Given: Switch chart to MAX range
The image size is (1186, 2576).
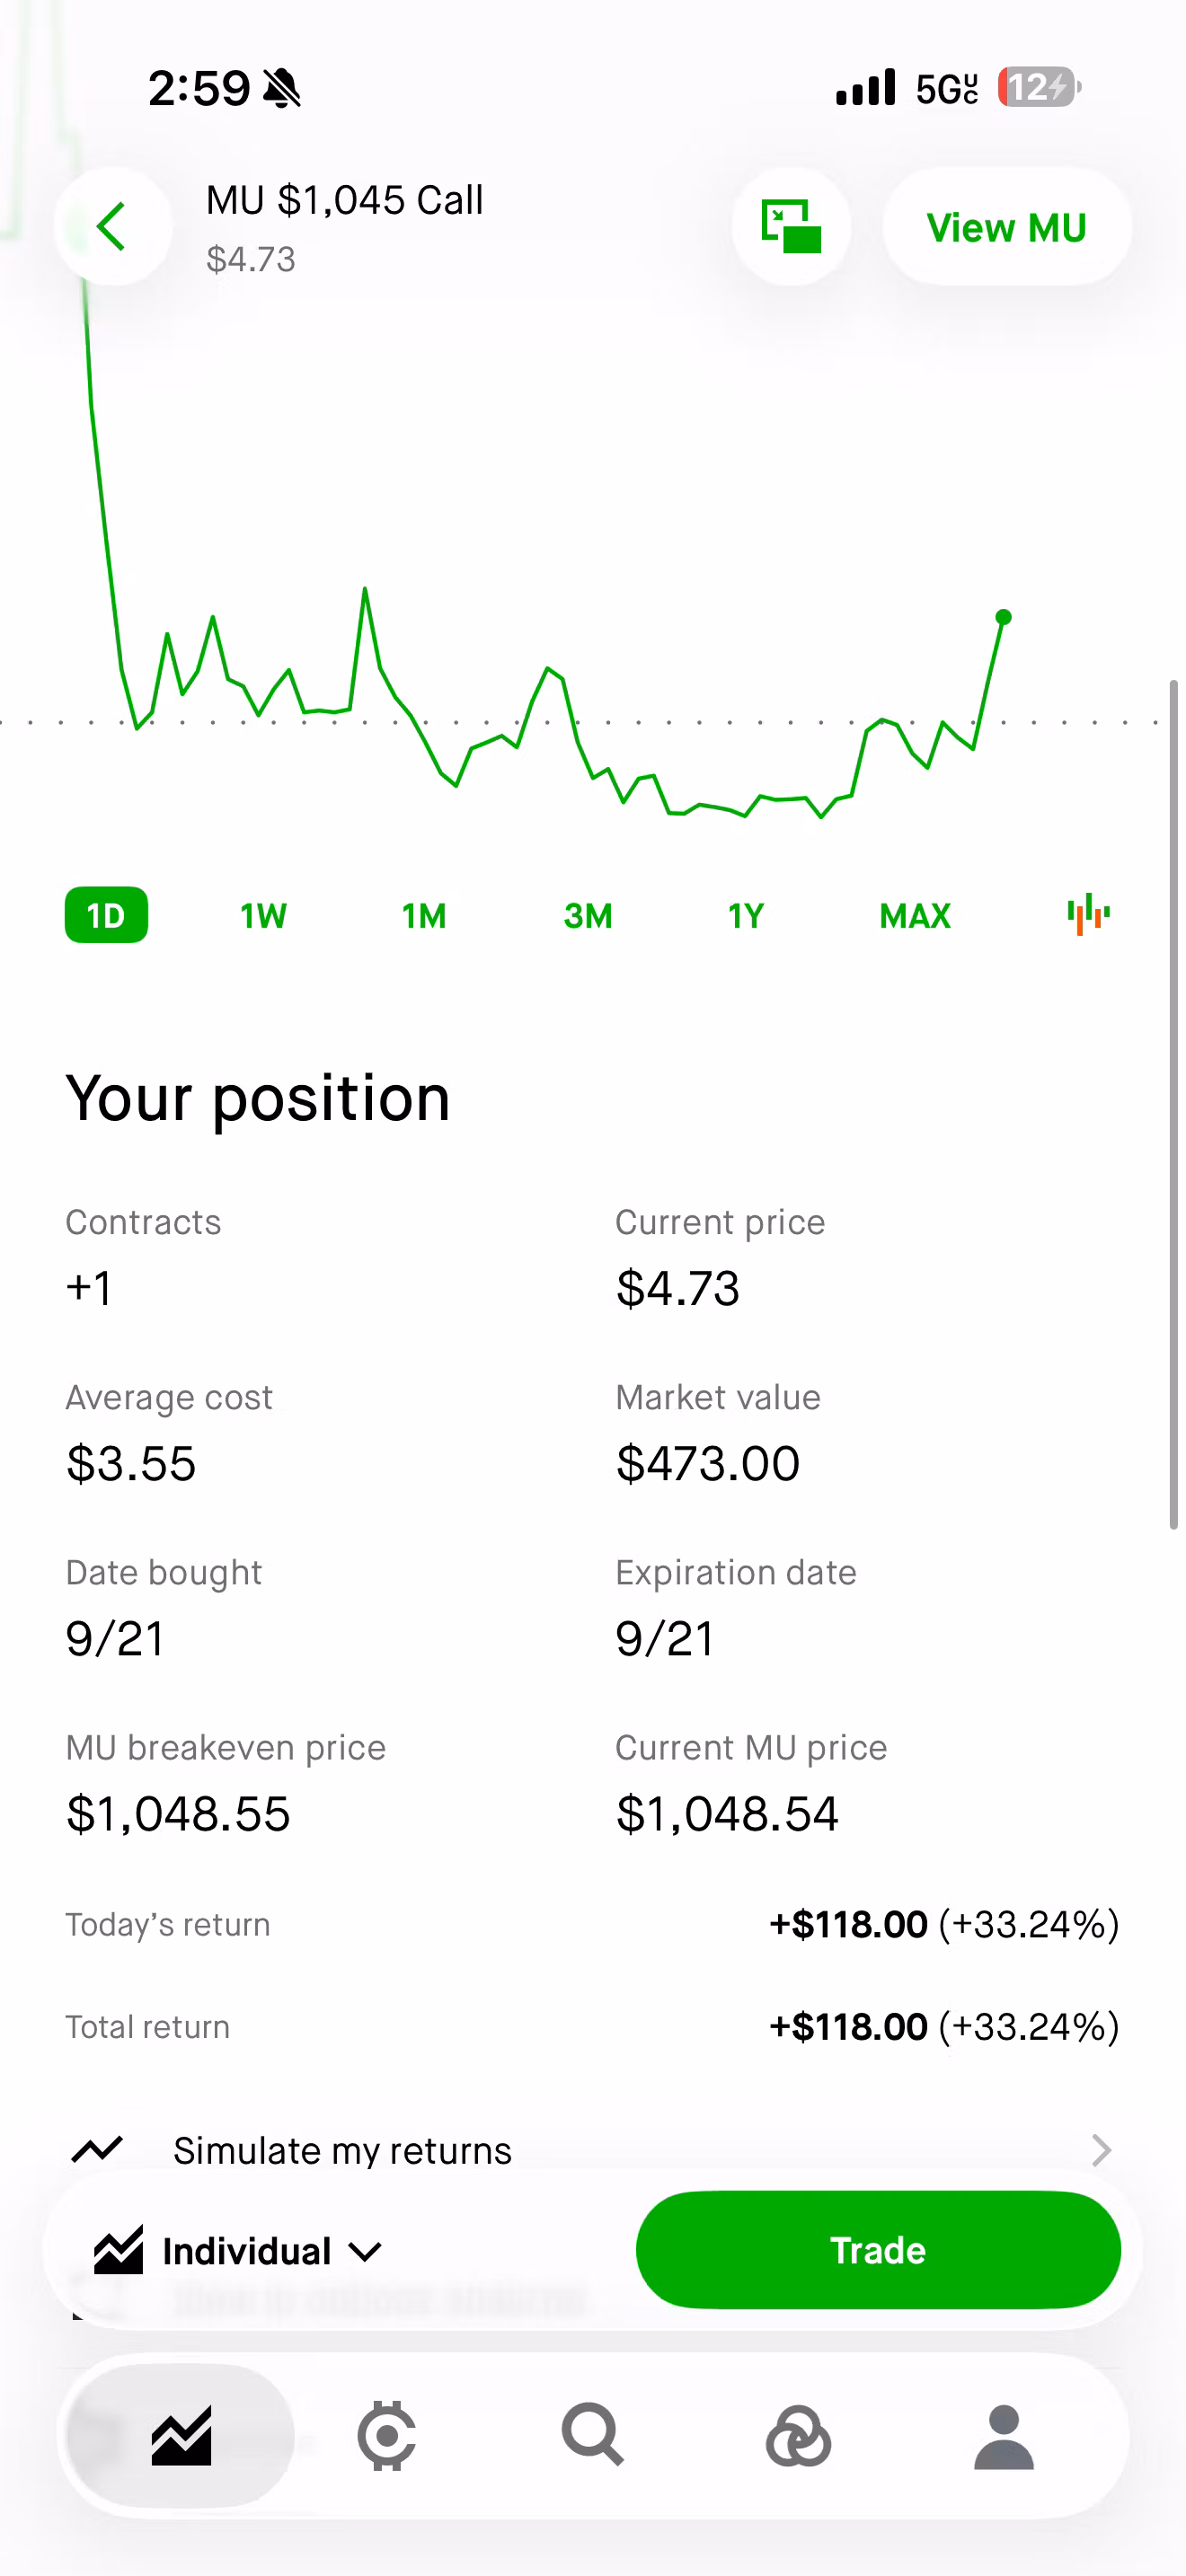Looking at the screenshot, I should 915,915.
